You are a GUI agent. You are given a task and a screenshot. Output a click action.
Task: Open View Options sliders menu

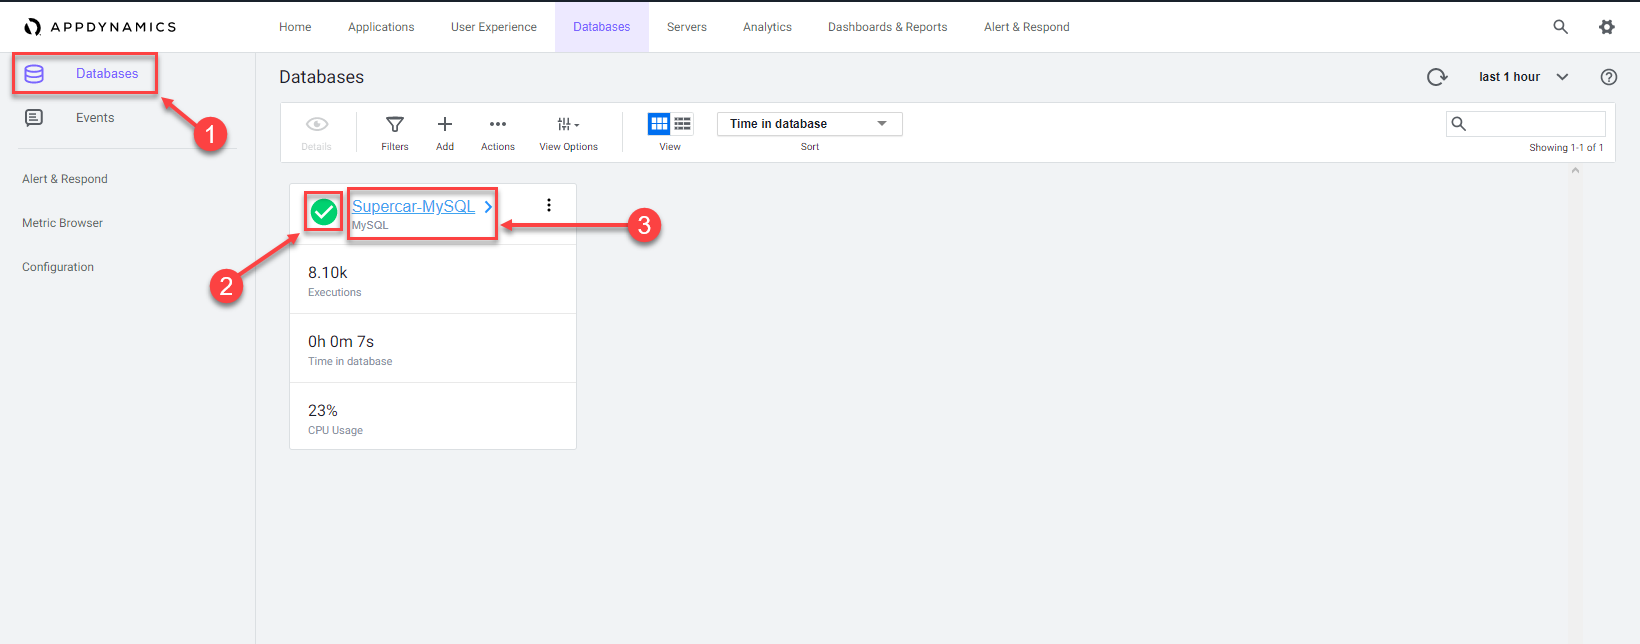568,124
